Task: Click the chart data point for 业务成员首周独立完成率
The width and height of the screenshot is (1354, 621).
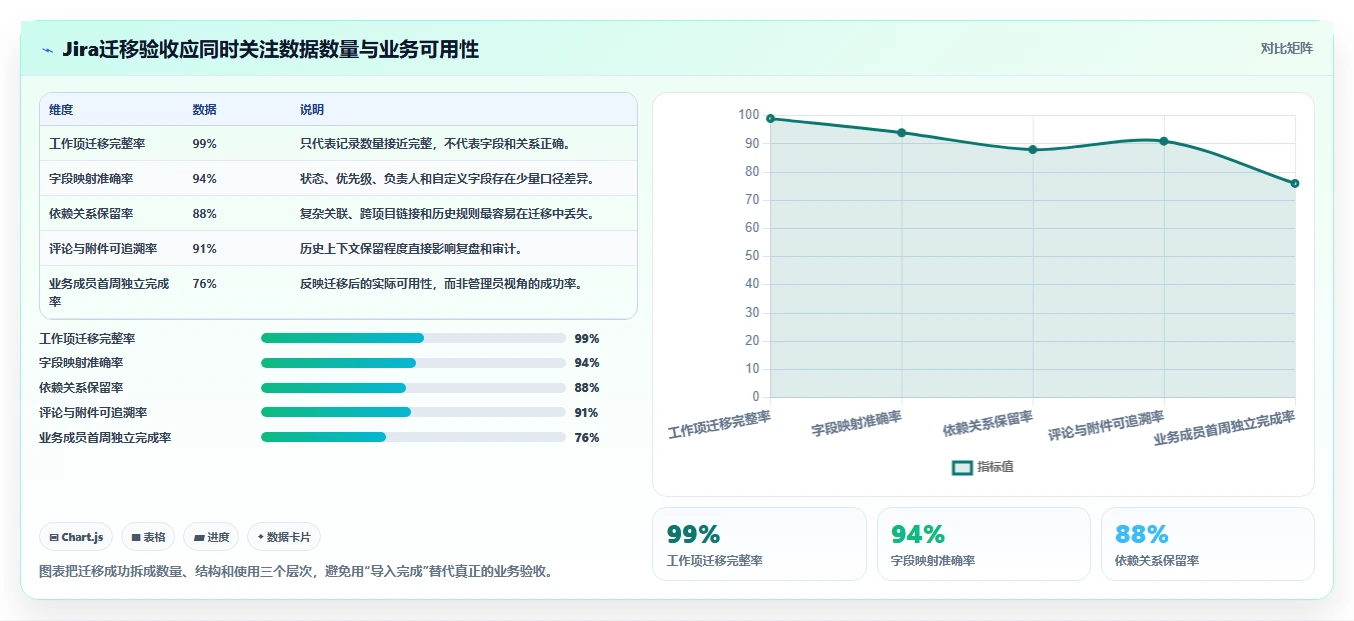Action: click(x=1295, y=183)
